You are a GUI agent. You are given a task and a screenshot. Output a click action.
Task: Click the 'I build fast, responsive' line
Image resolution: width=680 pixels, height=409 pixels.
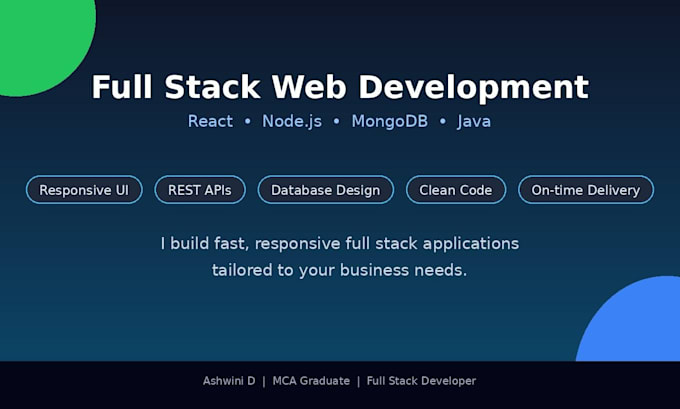[340, 243]
